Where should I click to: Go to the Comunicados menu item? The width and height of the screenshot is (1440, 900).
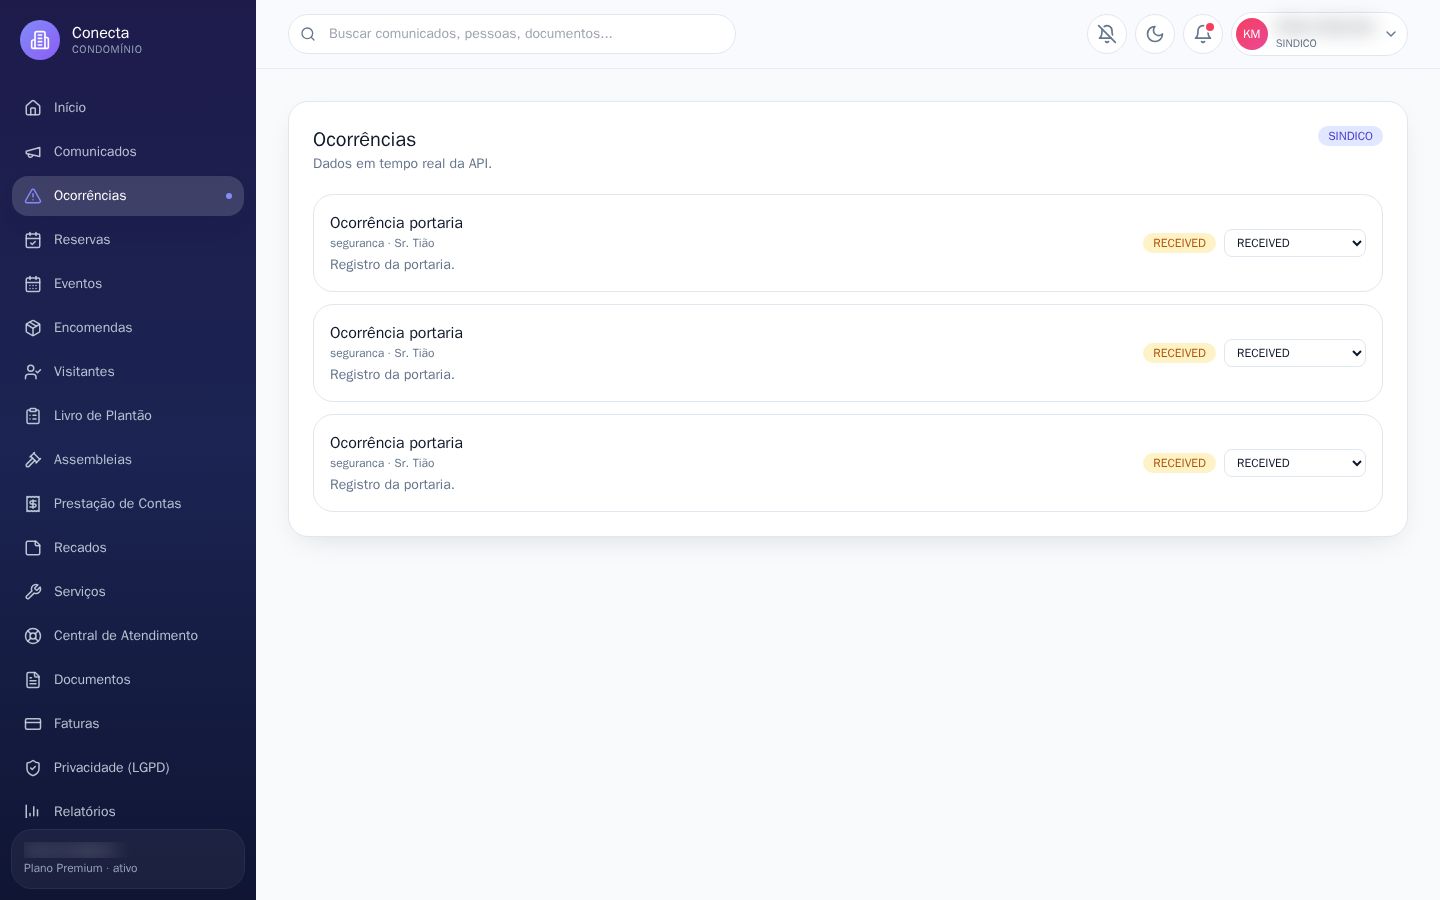pos(128,152)
